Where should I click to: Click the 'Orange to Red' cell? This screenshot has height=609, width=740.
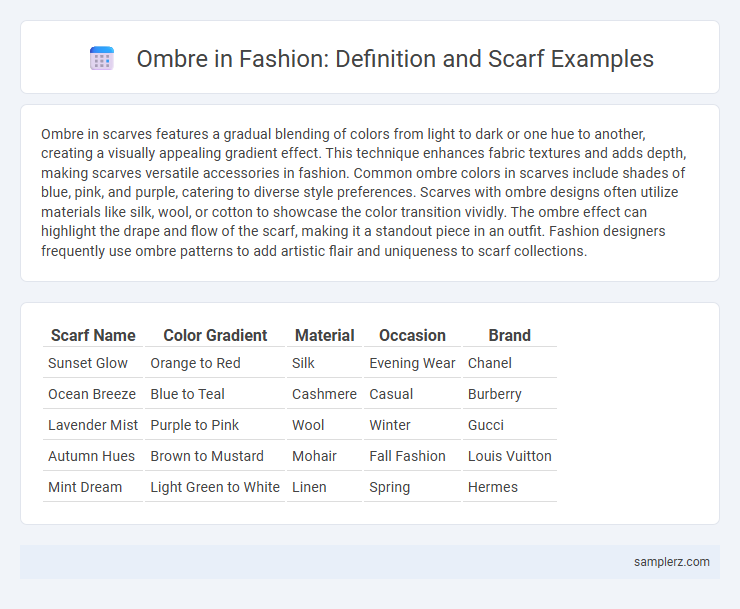click(x=215, y=363)
